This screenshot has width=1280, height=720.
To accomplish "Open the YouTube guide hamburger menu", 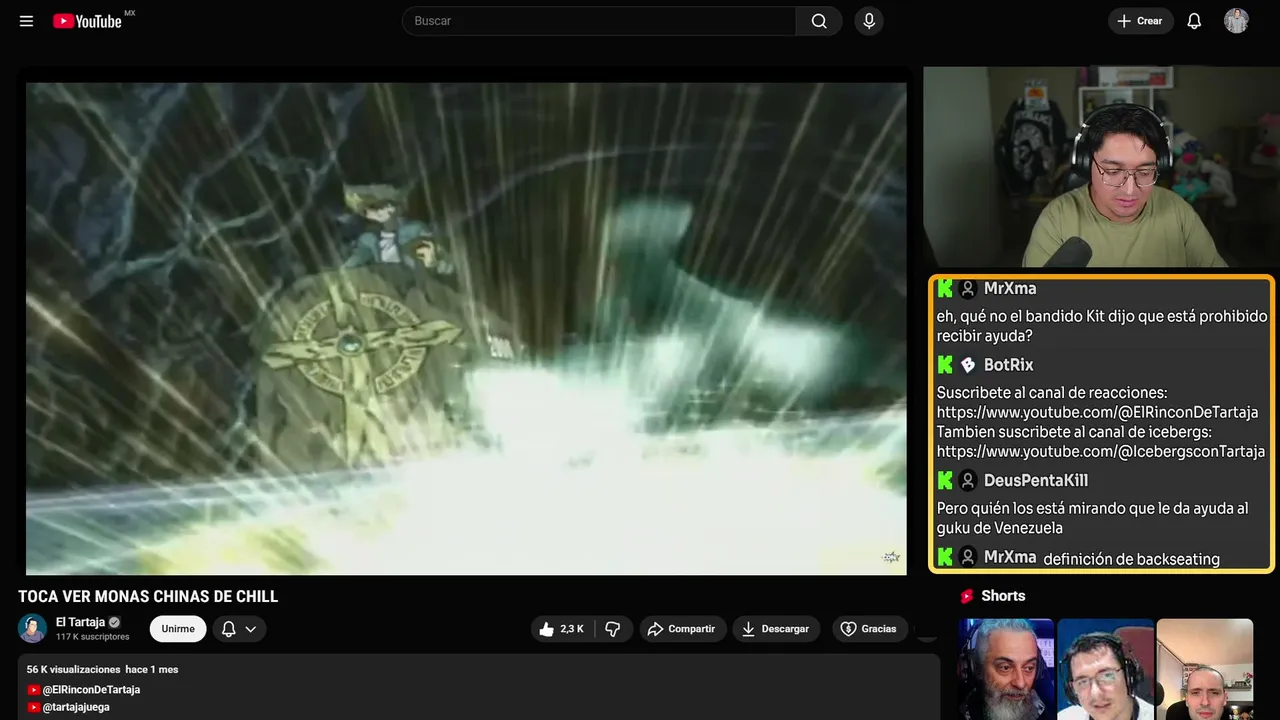I will [x=27, y=21].
